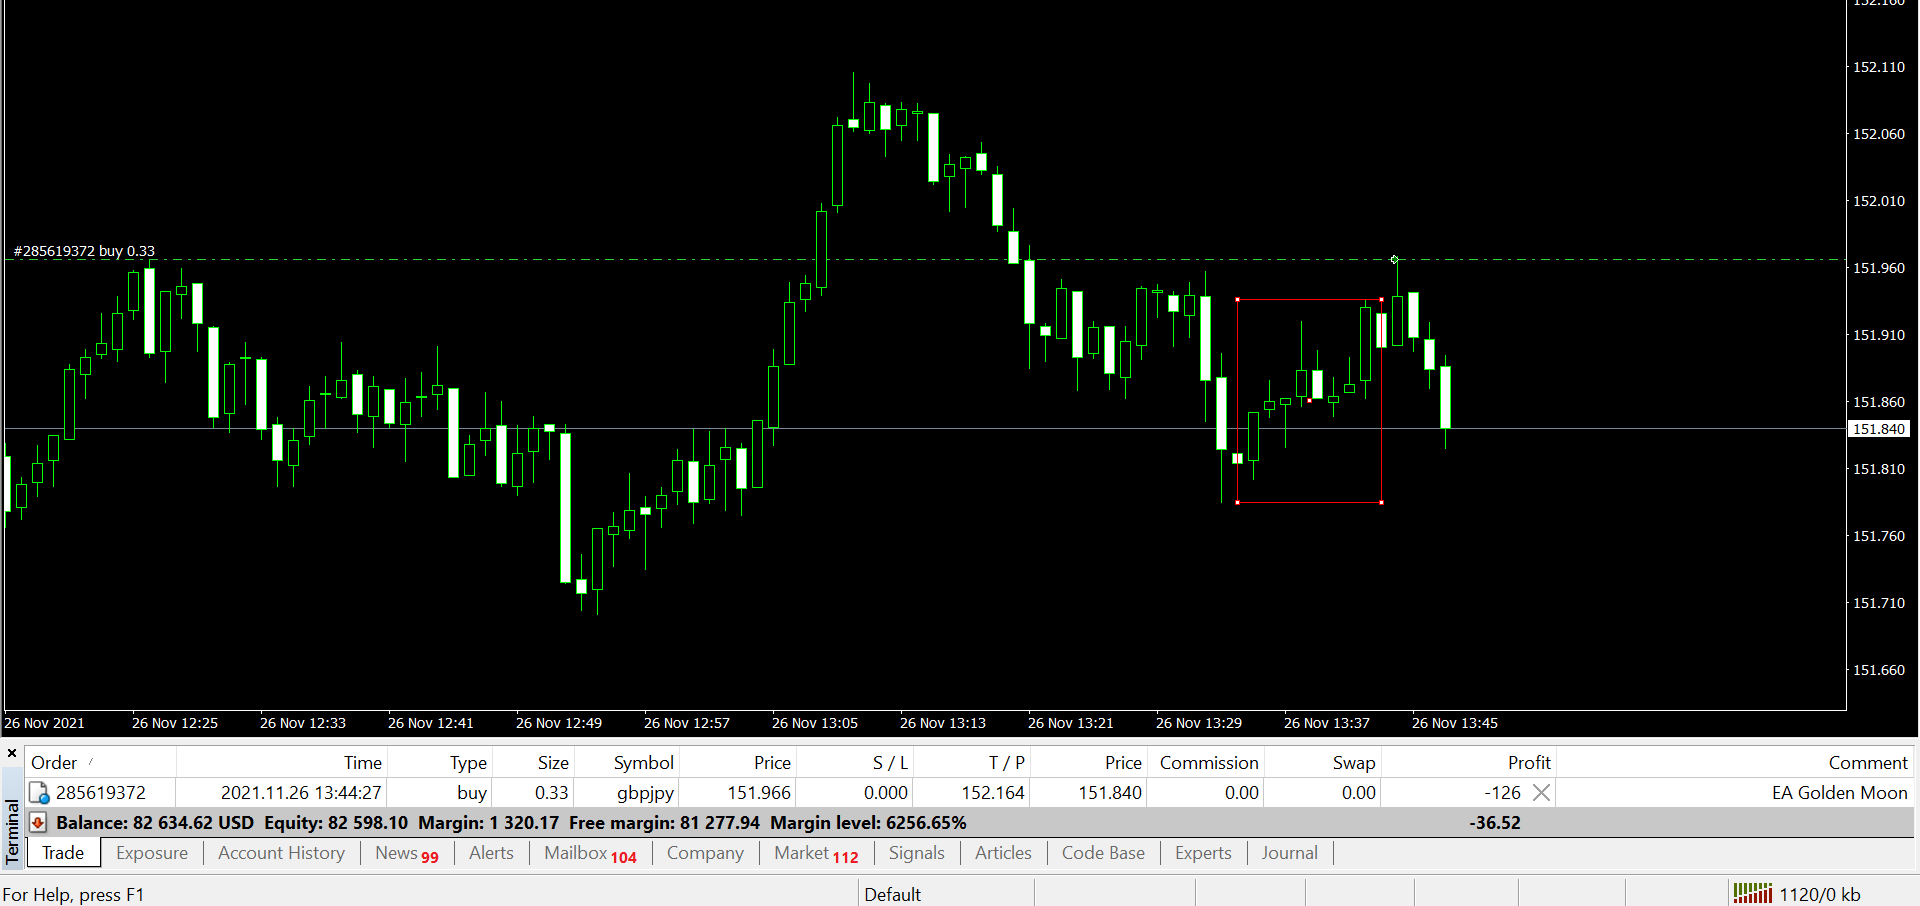The image size is (1920, 906).
Task: Sort orders by the Order column header
Action: tap(54, 763)
